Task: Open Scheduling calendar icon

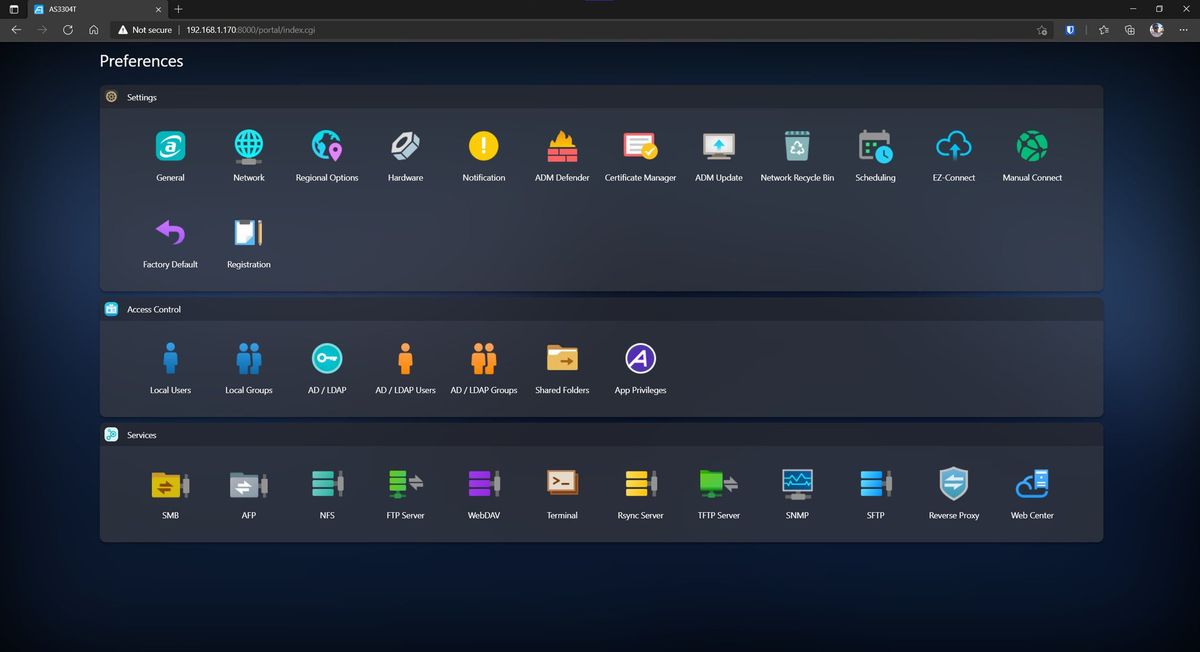Action: 875,146
